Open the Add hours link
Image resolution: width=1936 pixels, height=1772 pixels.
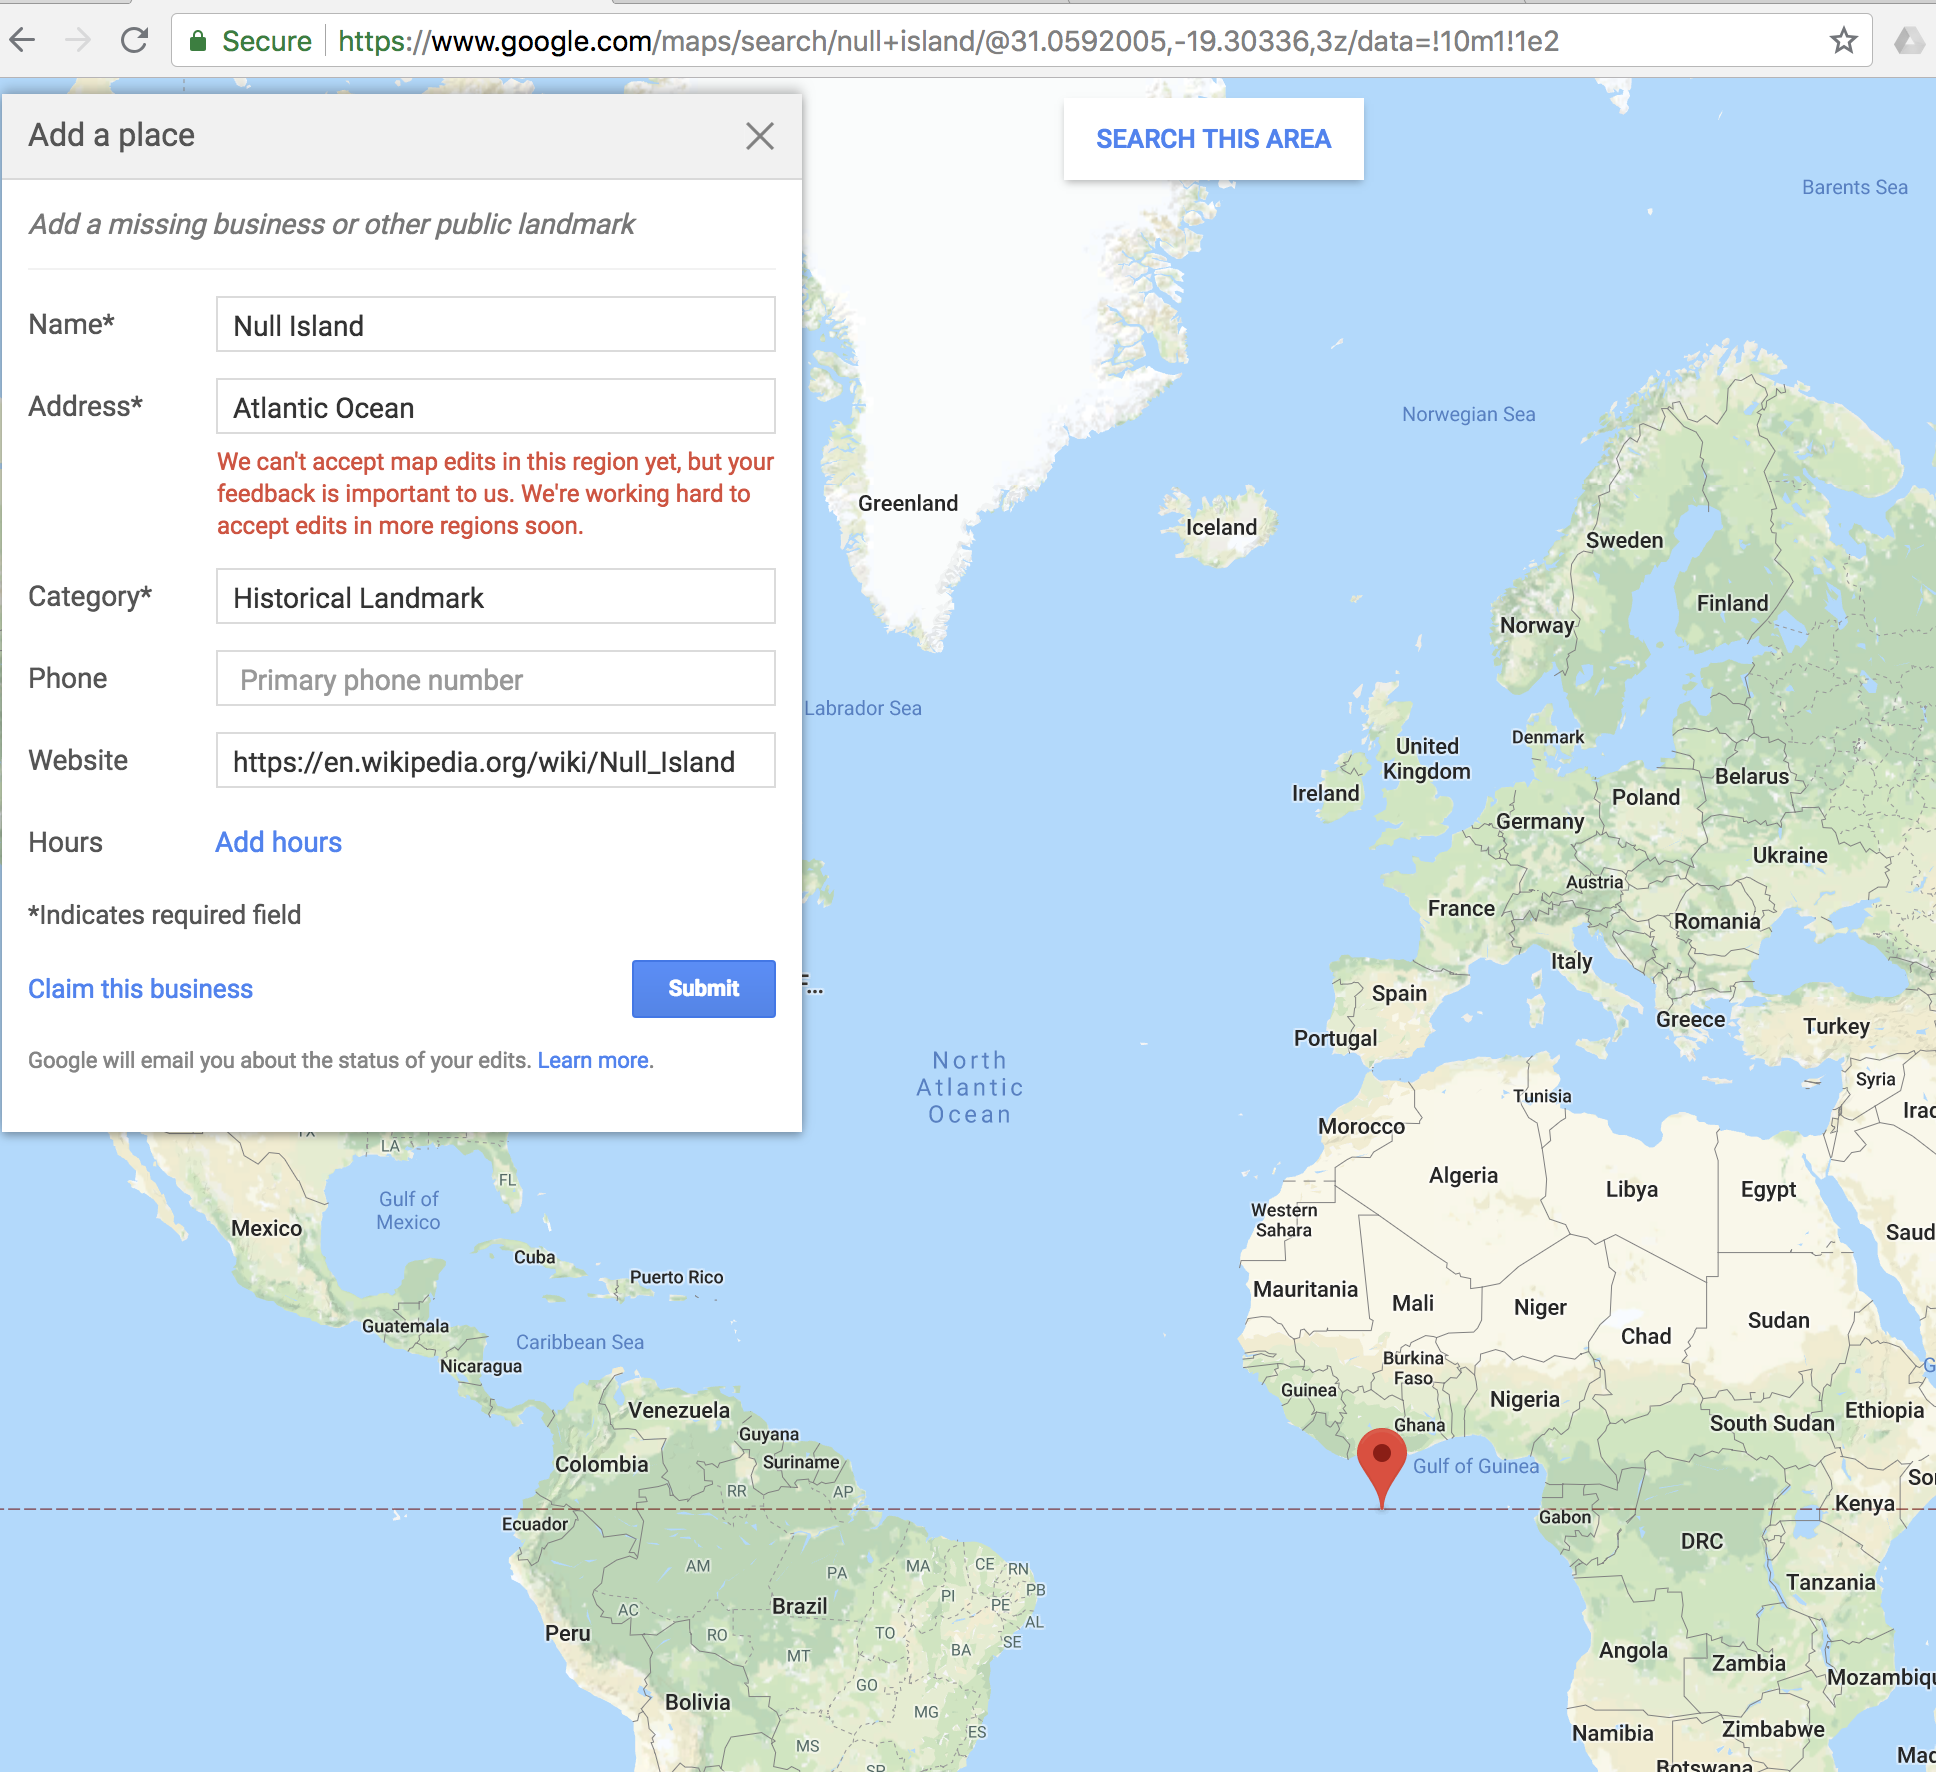(x=278, y=841)
